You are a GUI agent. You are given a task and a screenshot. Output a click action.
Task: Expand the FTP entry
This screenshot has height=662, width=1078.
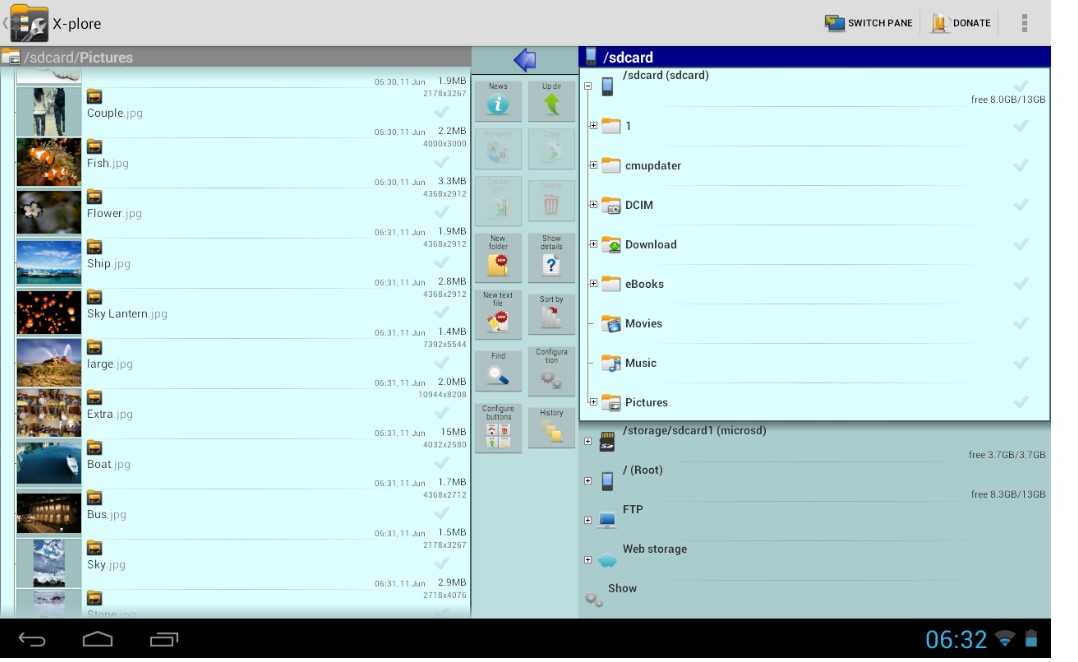point(588,520)
